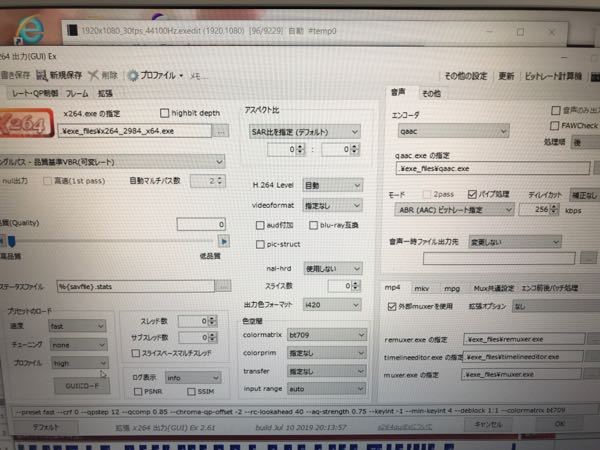Uncheck パイプ処理 checkbox

(472, 194)
